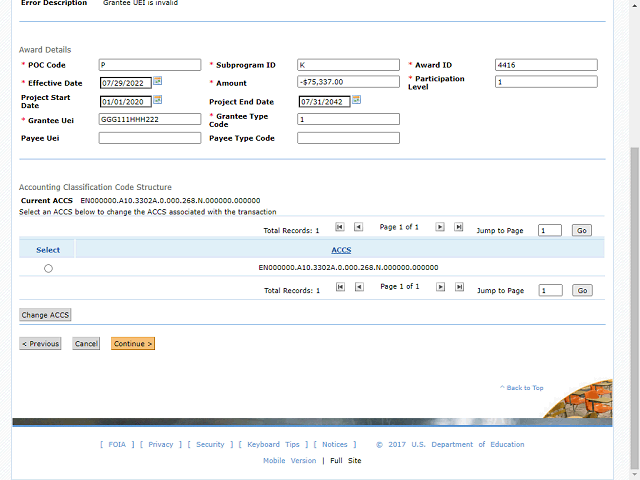
Task: Click the Change ACCS button
Action: pos(45,315)
